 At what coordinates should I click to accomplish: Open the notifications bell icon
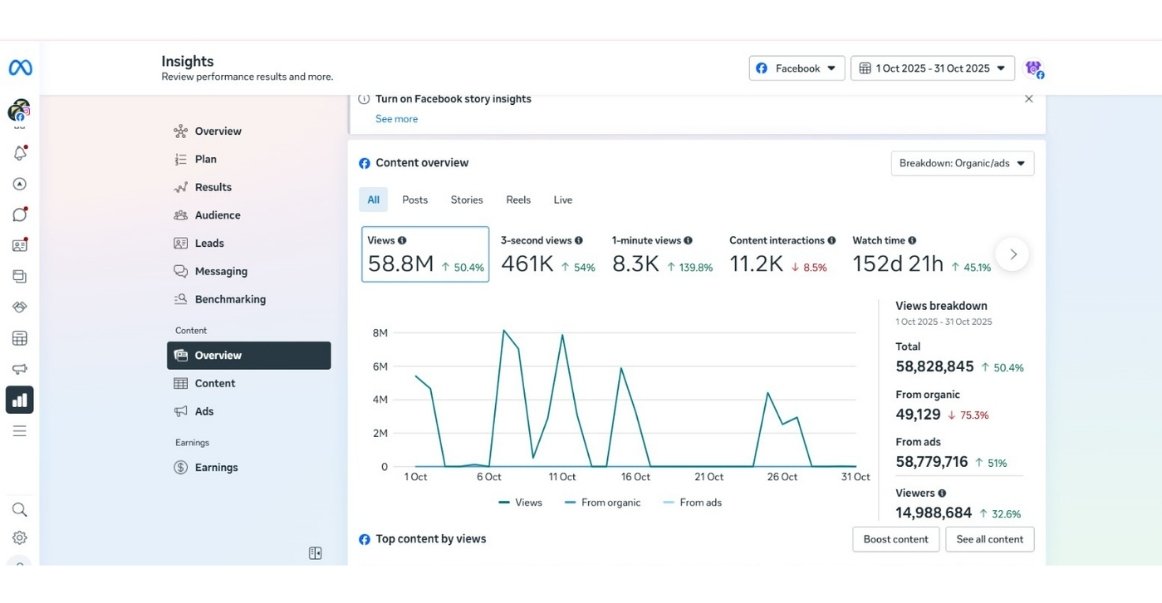pos(19,153)
